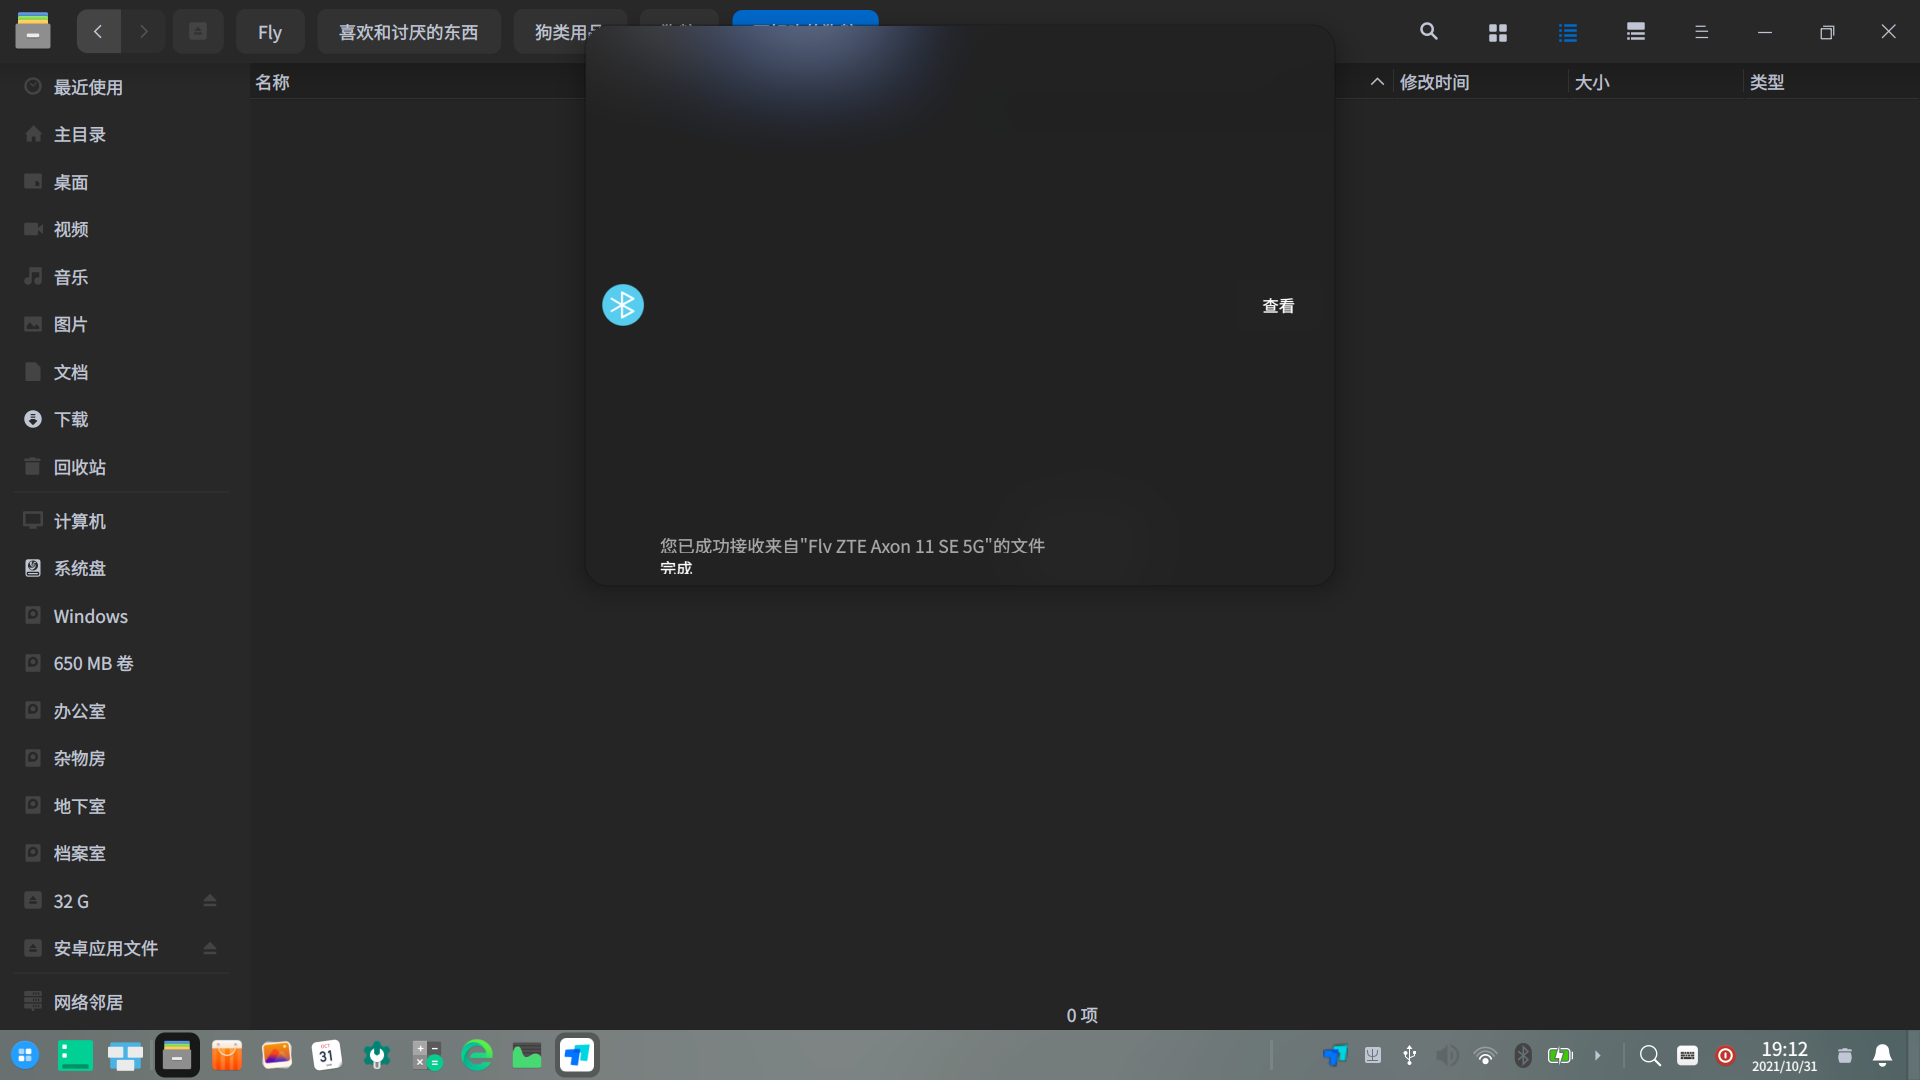Toggle Bluetooth tray icon in taskbar
The height and width of the screenshot is (1080, 1920).
pos(1522,1055)
